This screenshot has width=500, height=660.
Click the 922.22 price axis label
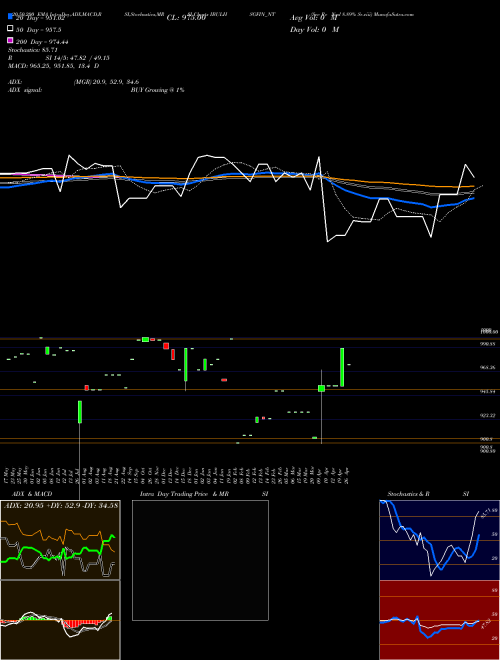[487, 415]
